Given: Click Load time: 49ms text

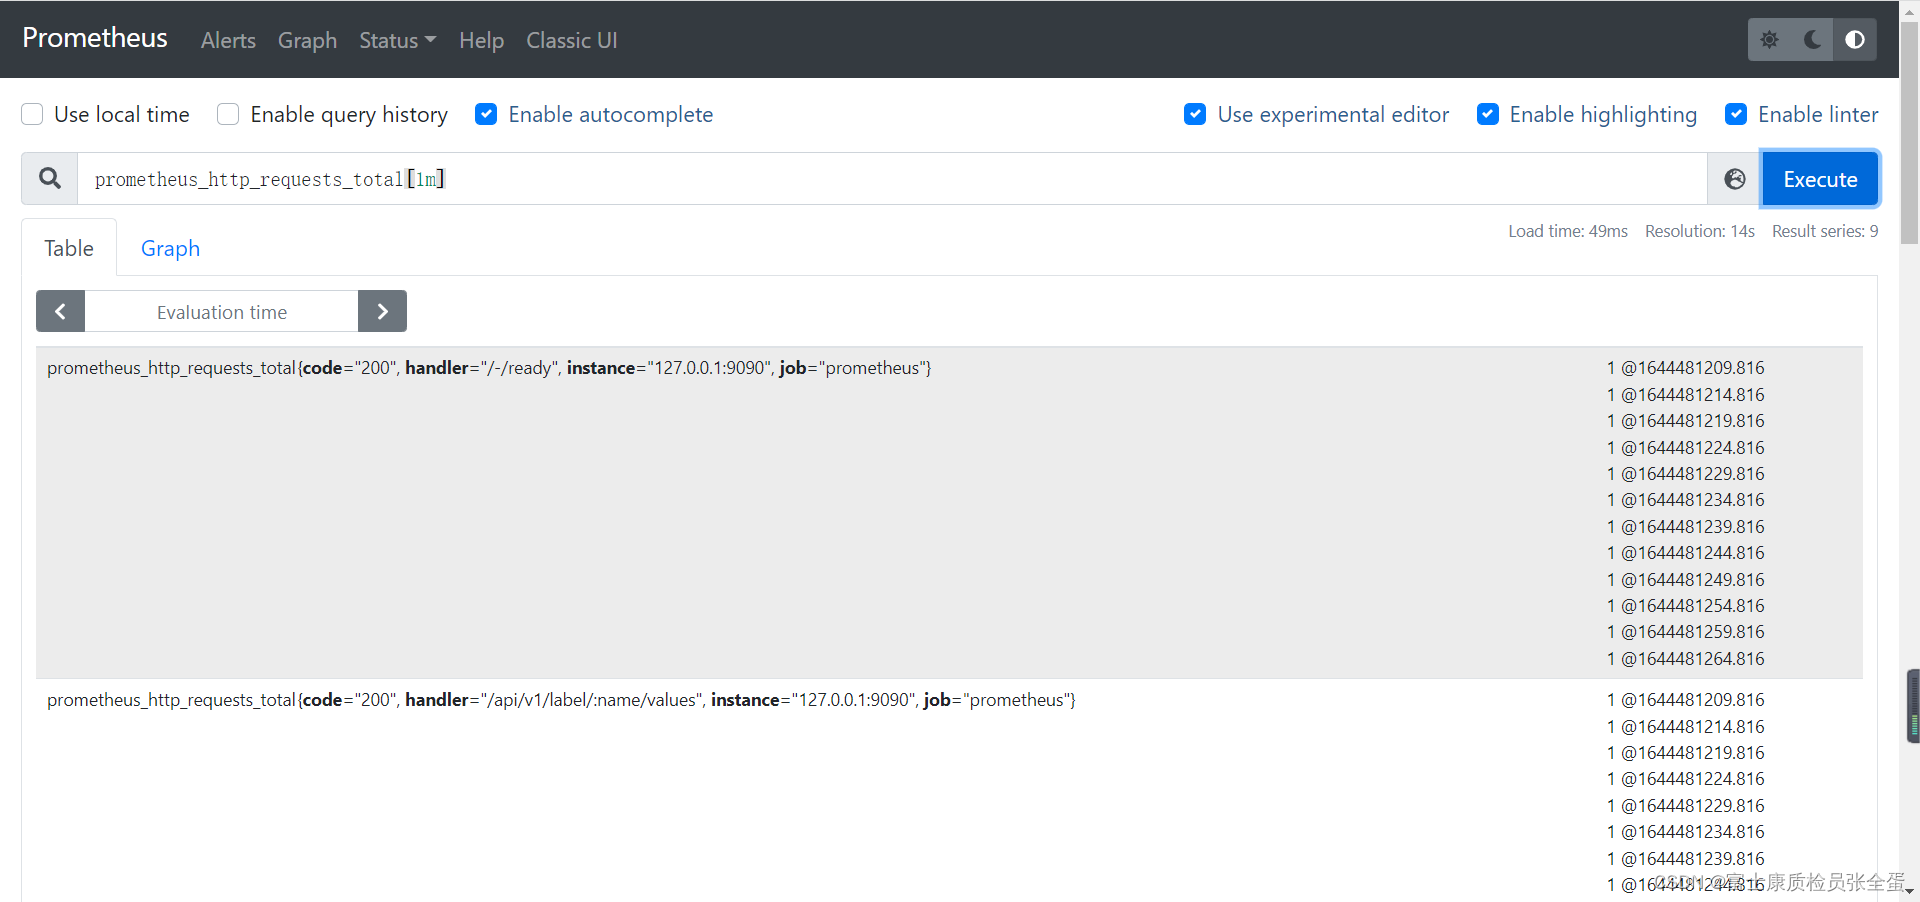Looking at the screenshot, I should (1568, 231).
